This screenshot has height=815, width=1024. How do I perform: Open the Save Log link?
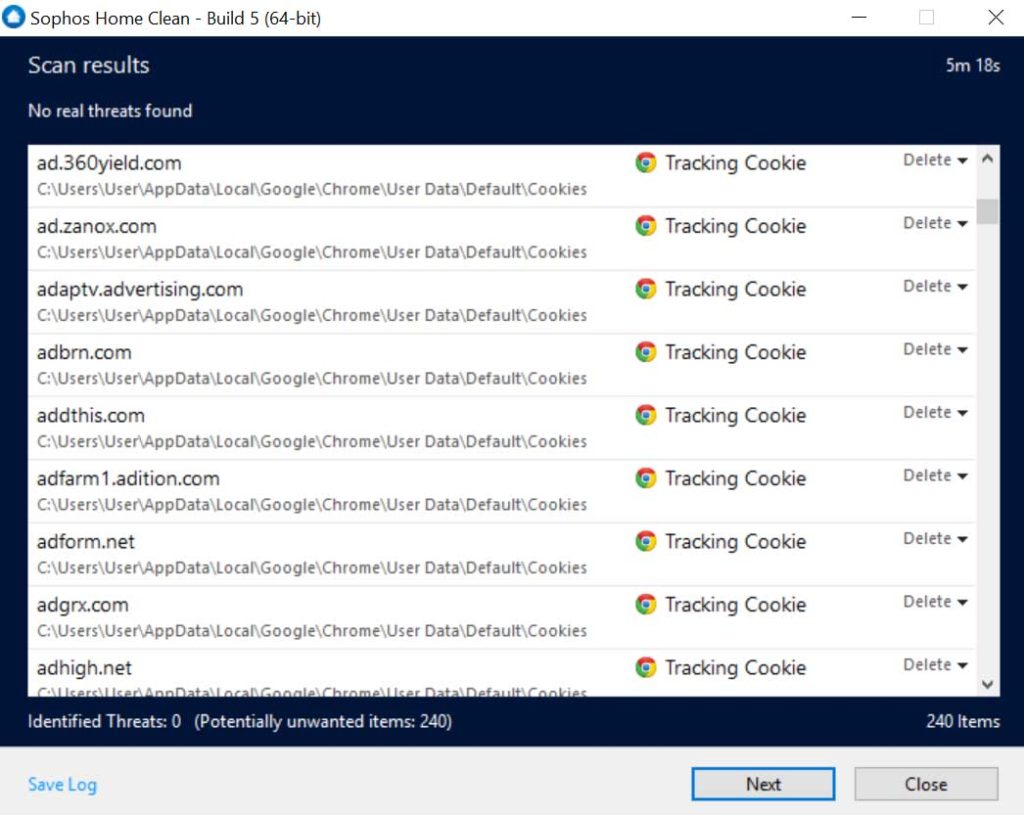tap(62, 784)
